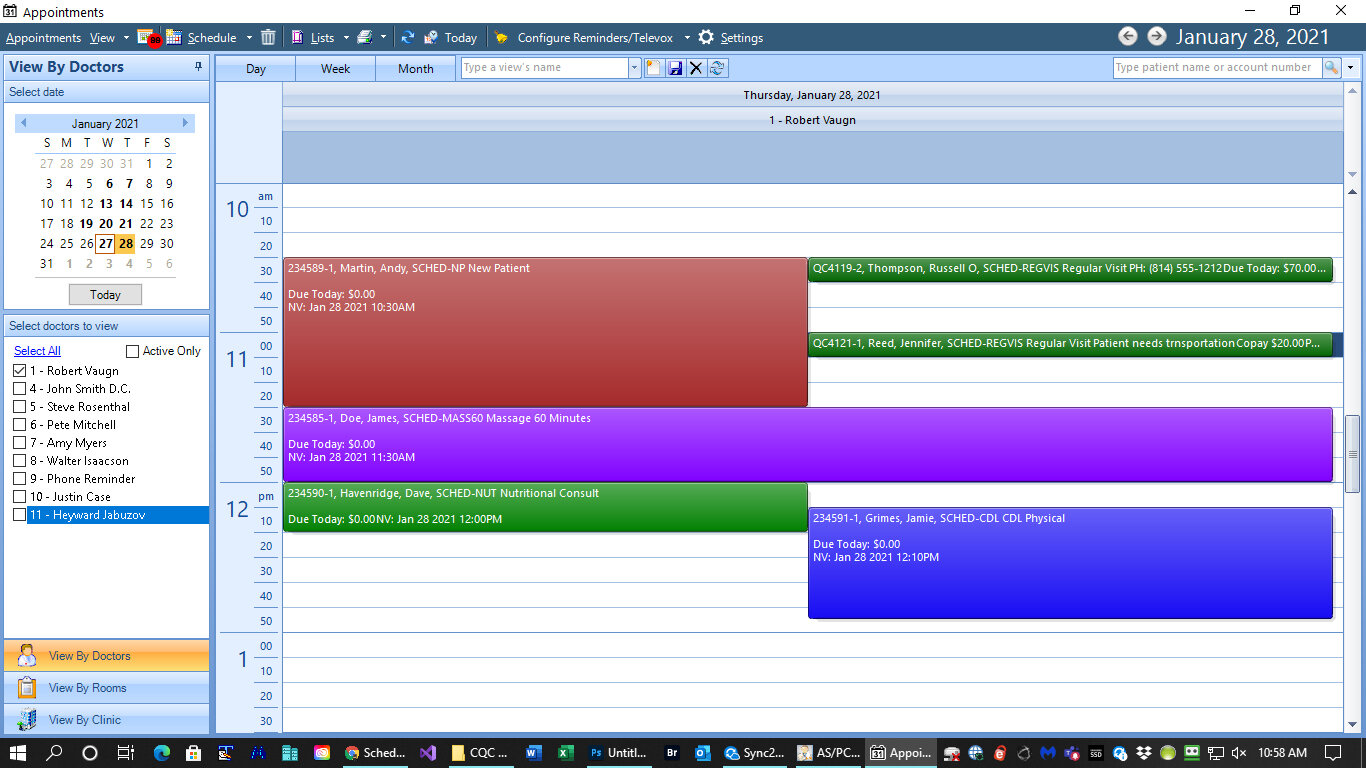Click the calendar icon with red badge
Screen dimensions: 1366x768
click(x=148, y=37)
